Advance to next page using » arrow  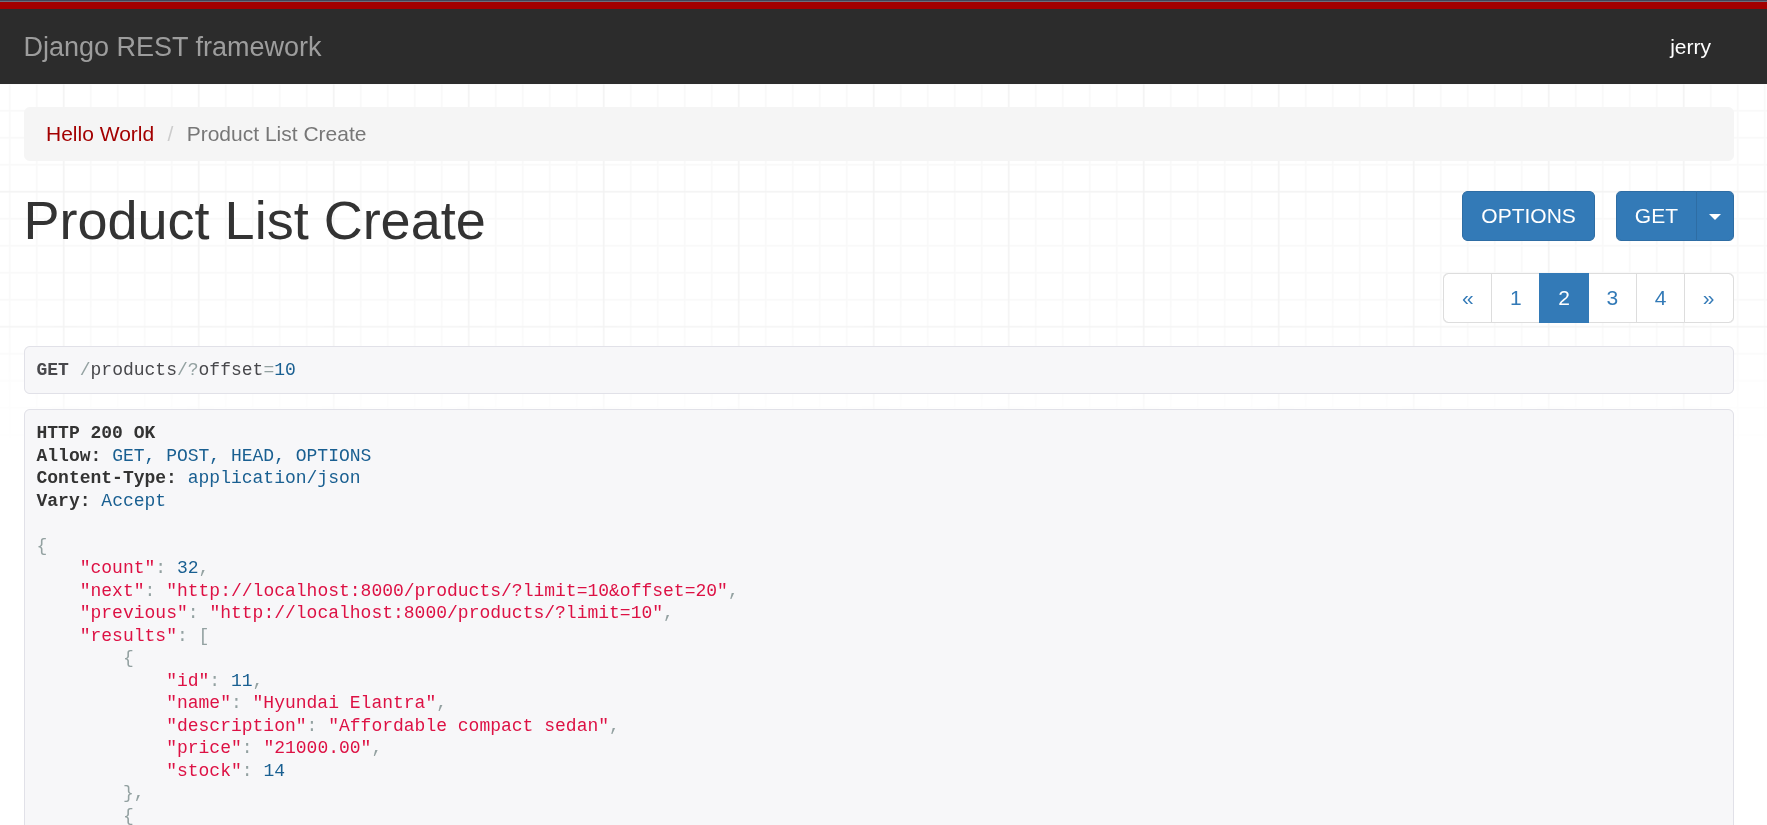[1708, 298]
